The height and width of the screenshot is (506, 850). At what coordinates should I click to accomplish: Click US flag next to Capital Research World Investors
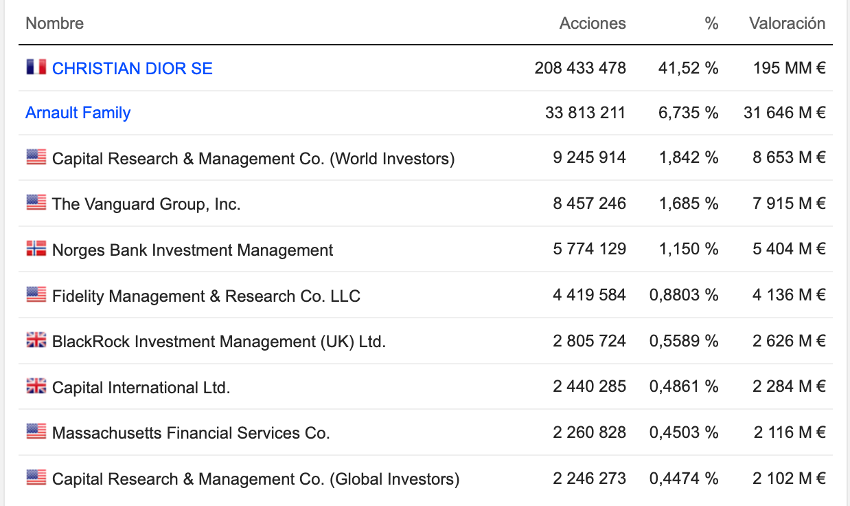pos(36,157)
